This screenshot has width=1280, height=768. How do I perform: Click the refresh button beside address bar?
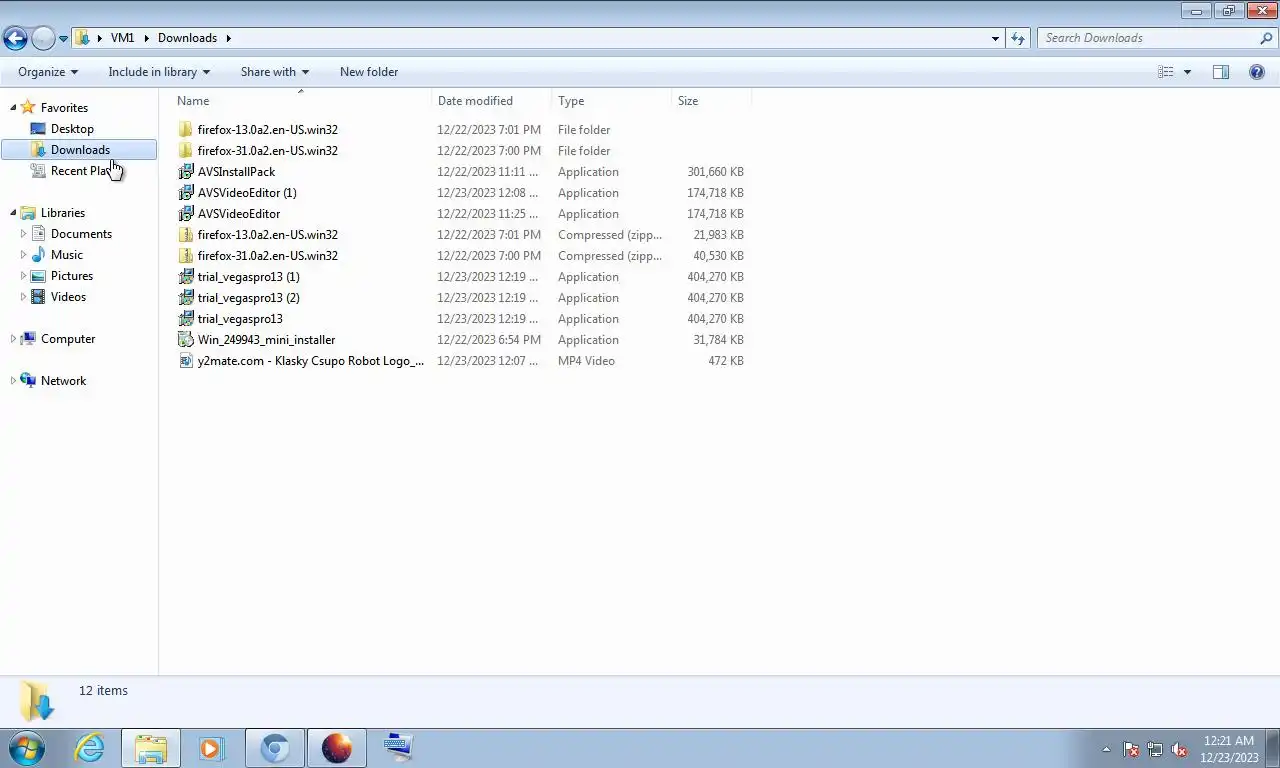[1018, 38]
